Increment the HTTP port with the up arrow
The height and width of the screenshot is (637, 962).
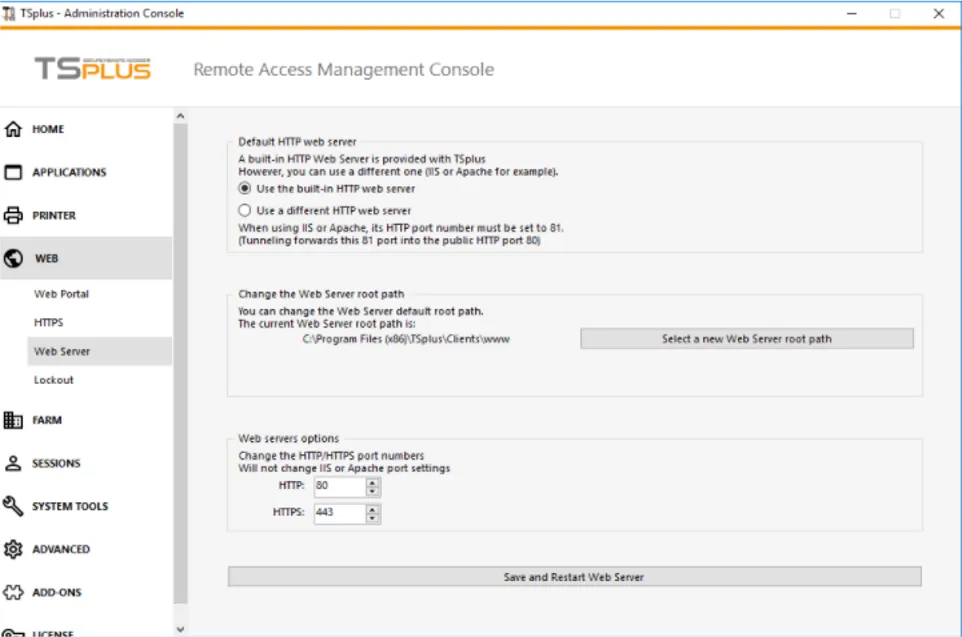[x=371, y=482]
